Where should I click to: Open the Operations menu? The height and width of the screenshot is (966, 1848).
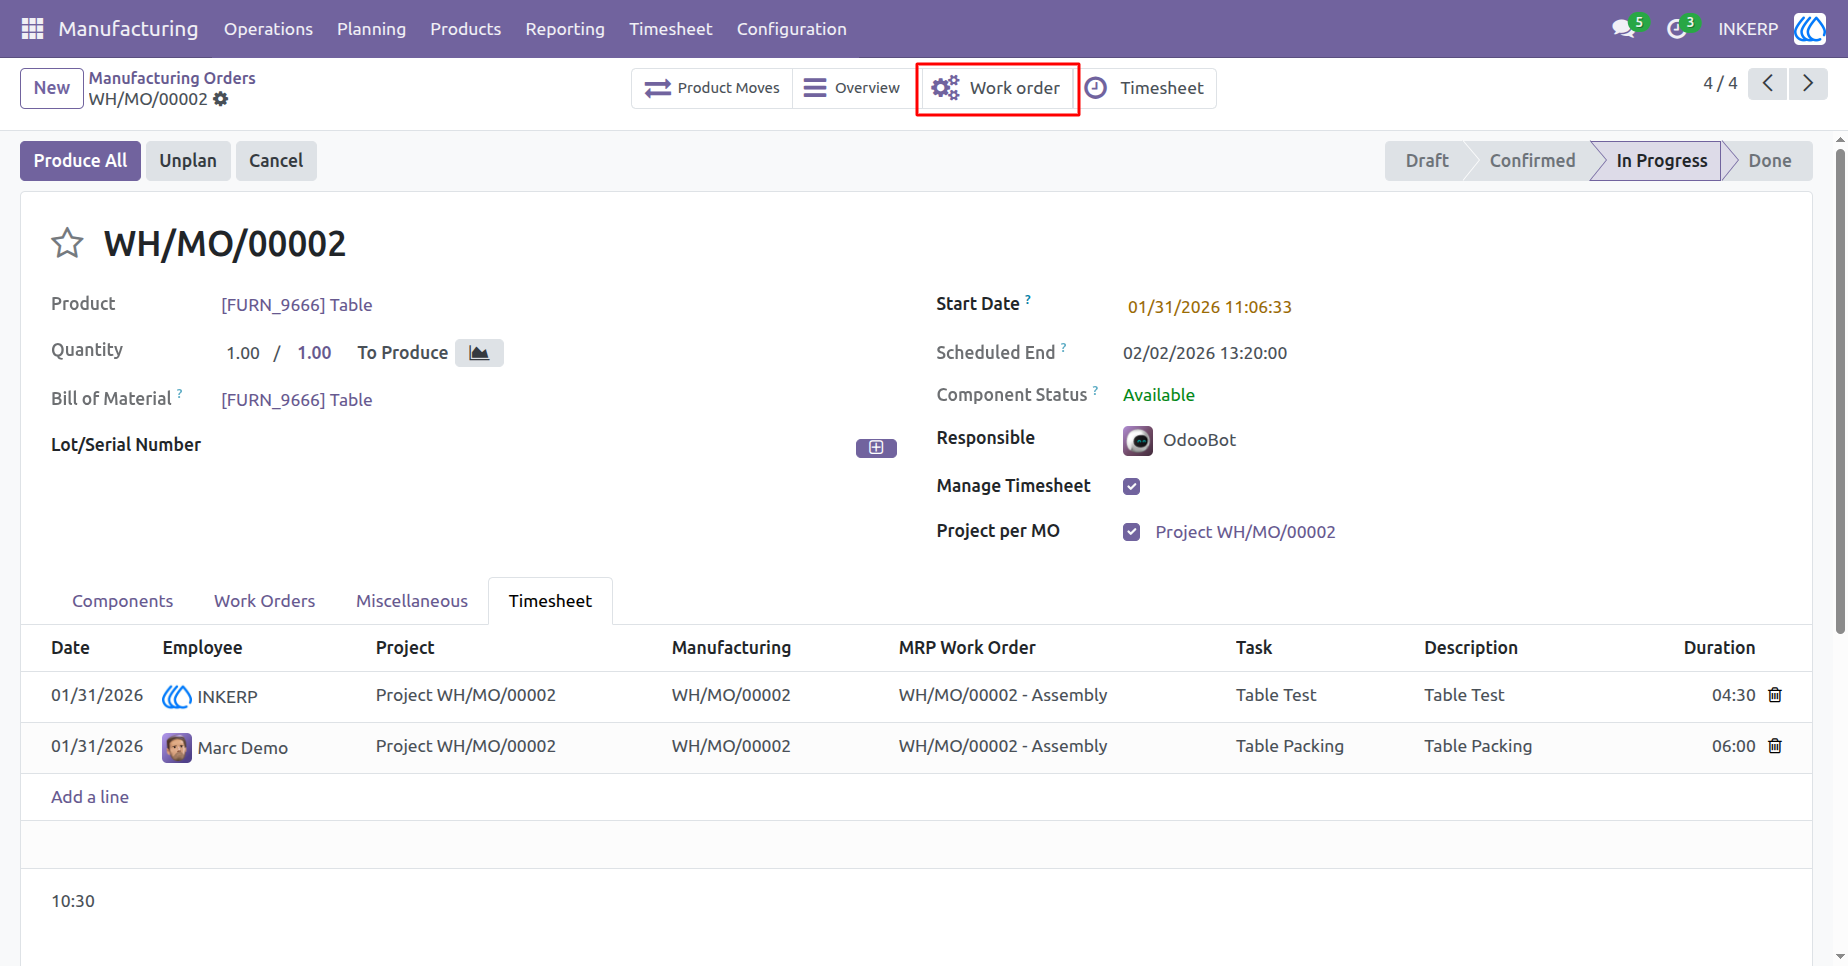[x=268, y=29]
